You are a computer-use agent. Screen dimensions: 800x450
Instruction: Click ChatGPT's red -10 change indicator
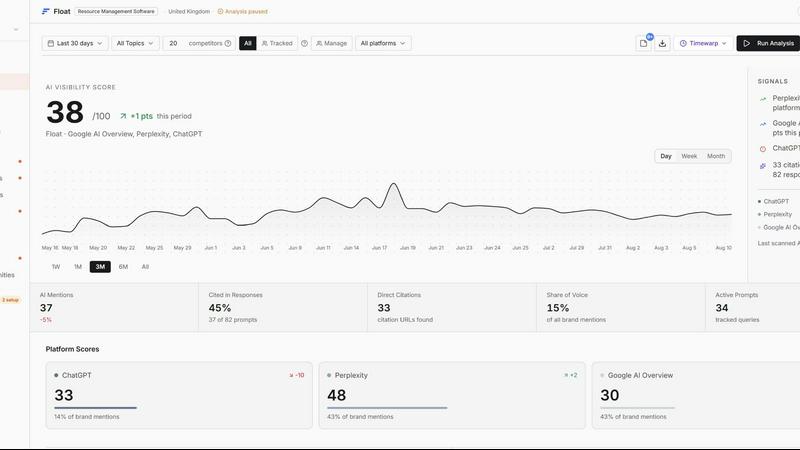click(296, 375)
